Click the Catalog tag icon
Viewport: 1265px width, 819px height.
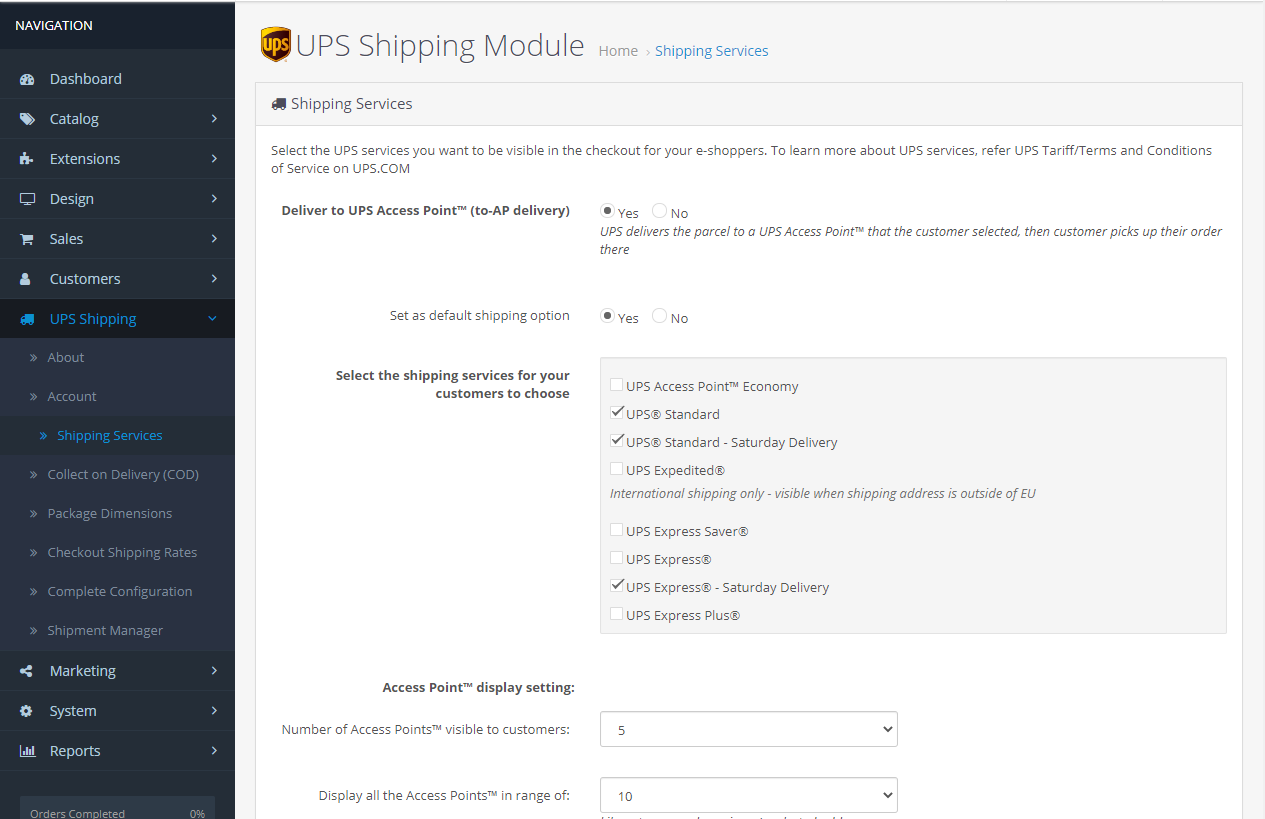(27, 119)
